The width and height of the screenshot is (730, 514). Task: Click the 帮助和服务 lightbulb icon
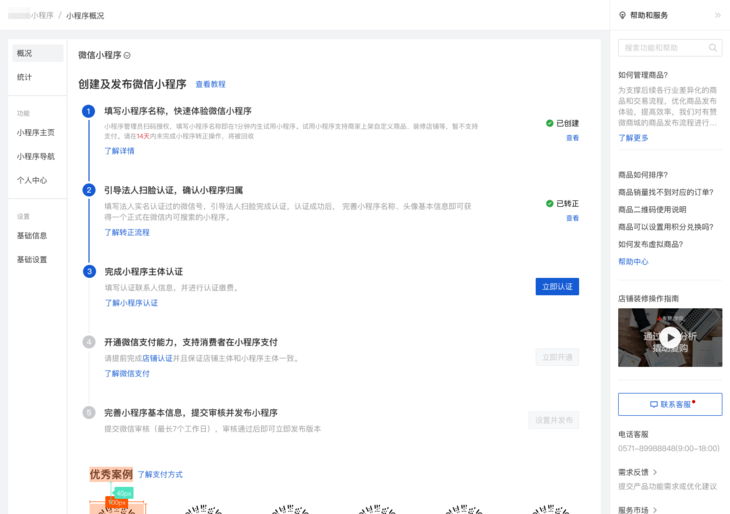coord(622,15)
